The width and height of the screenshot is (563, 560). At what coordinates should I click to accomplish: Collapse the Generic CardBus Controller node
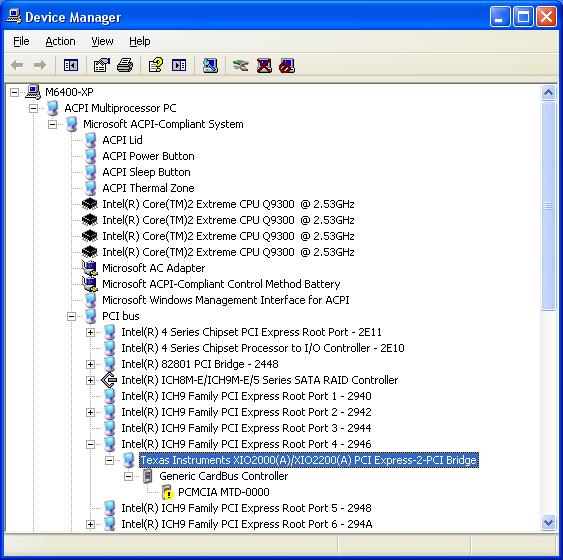[128, 476]
